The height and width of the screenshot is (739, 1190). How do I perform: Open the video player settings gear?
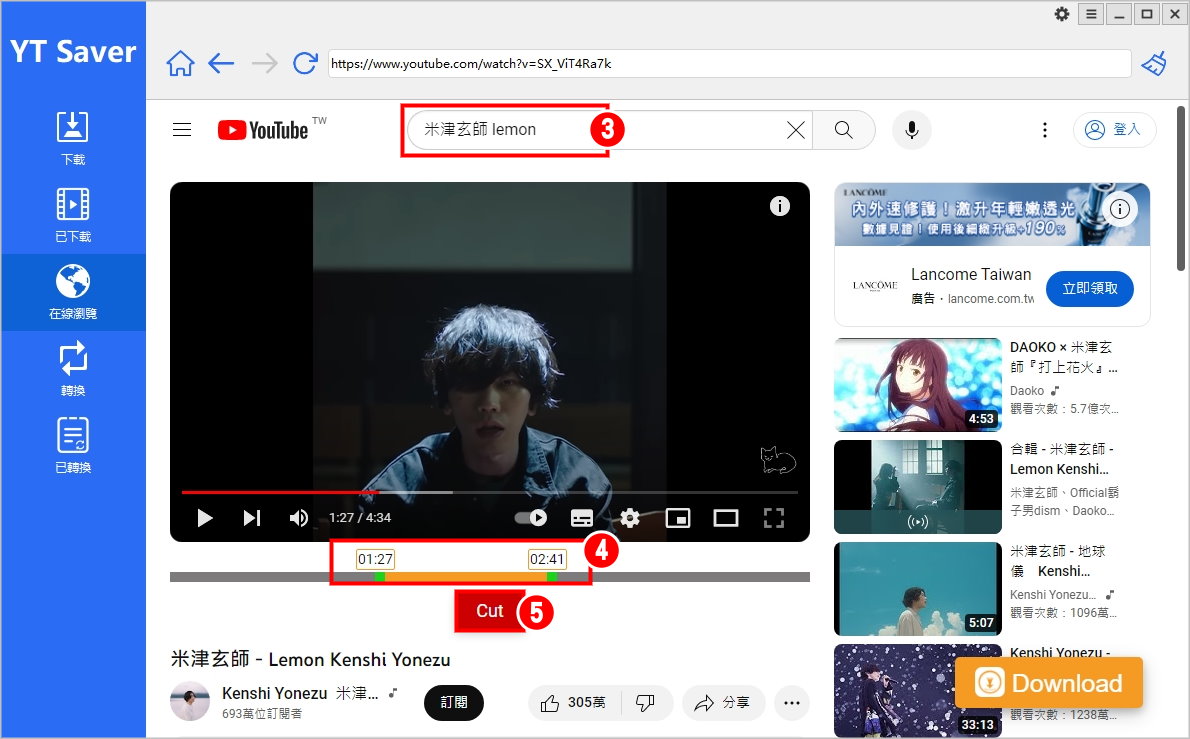(630, 517)
